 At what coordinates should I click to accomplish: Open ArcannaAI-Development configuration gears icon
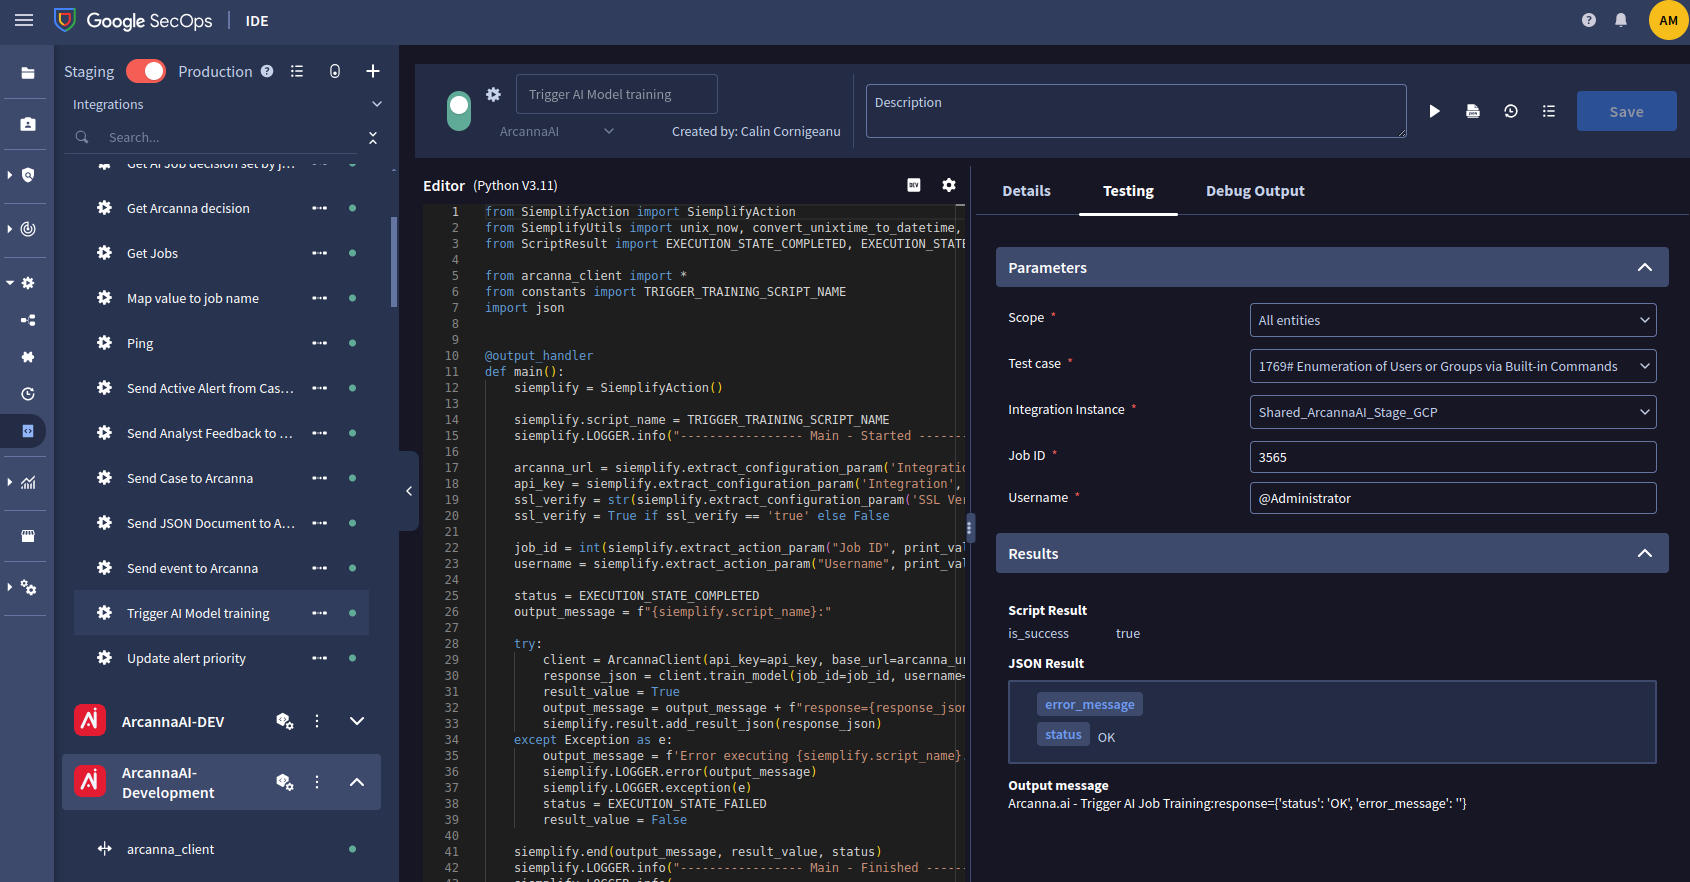285,782
